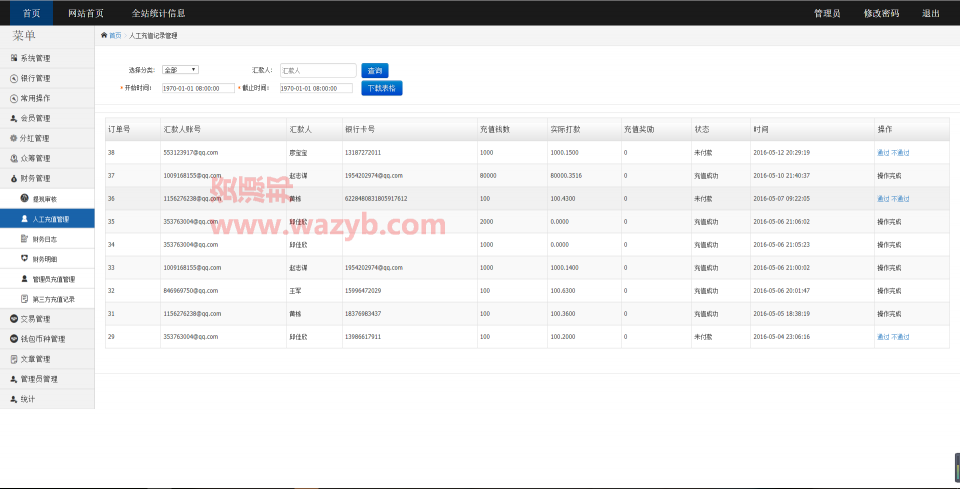The image size is (960, 489).
Task: Click account 846969750@qq.com in order 32
Action: [191, 291]
